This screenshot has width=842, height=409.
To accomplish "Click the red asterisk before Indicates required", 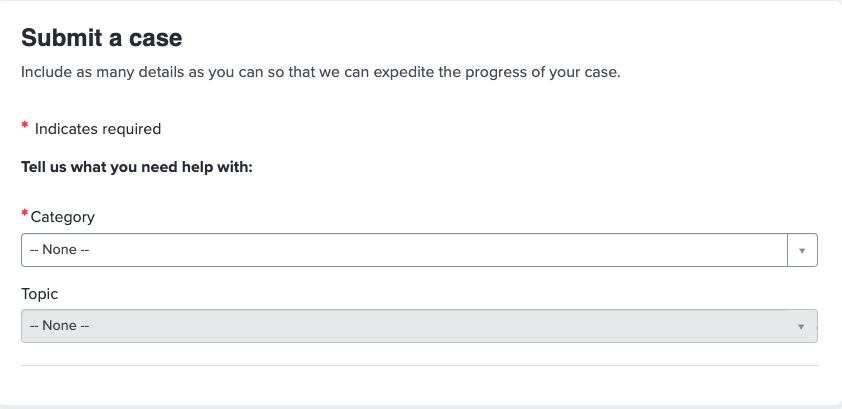I will [25, 127].
